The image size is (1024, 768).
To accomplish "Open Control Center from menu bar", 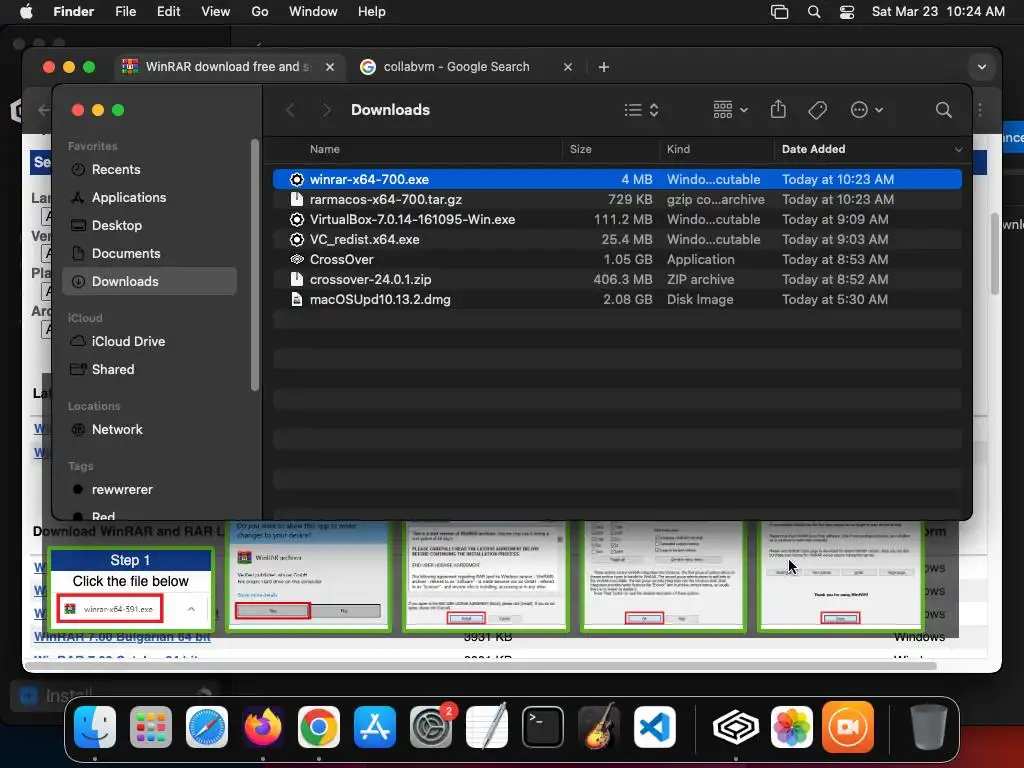I will [846, 12].
